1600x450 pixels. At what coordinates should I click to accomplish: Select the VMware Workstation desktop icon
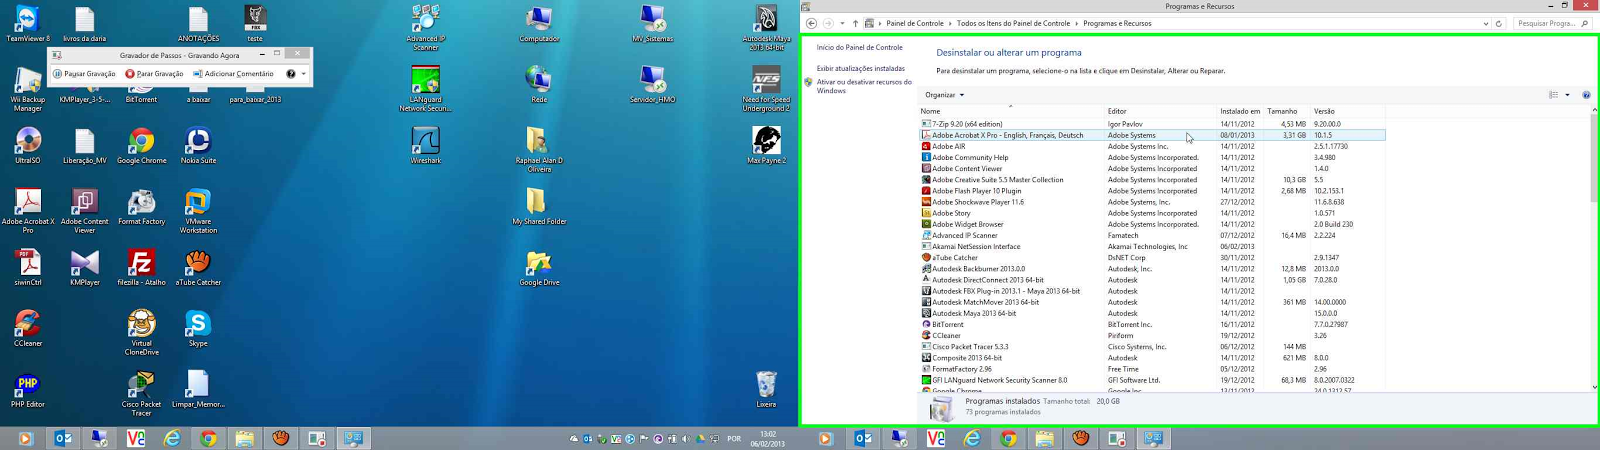tap(198, 212)
